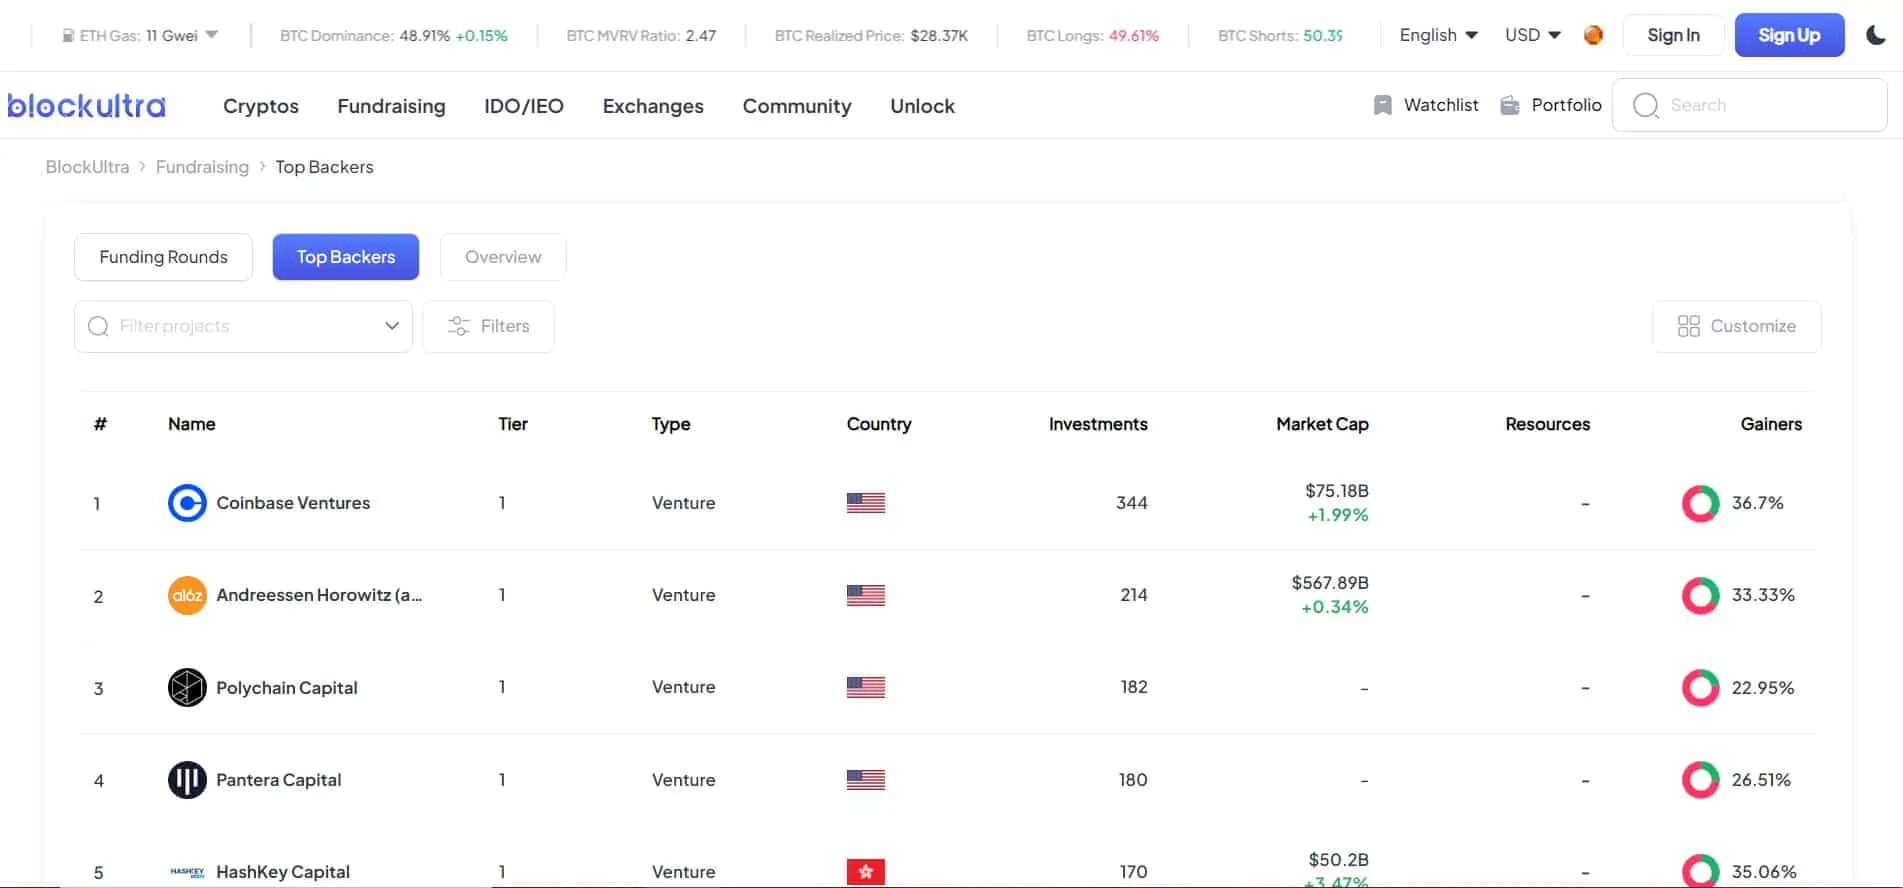Click the filter projects magnifier icon
Viewport: 1903px width, 888px height.
click(x=98, y=326)
